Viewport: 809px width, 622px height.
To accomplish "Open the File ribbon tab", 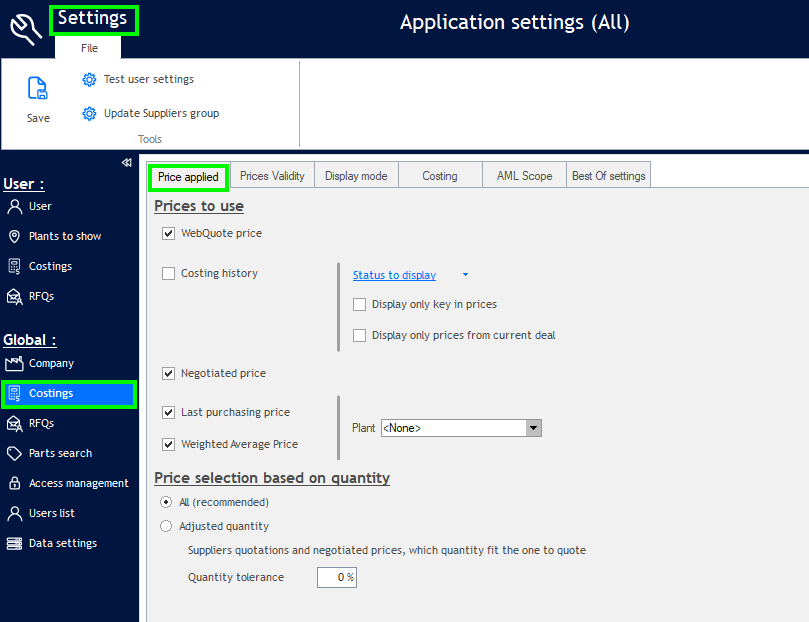I will tap(89, 48).
